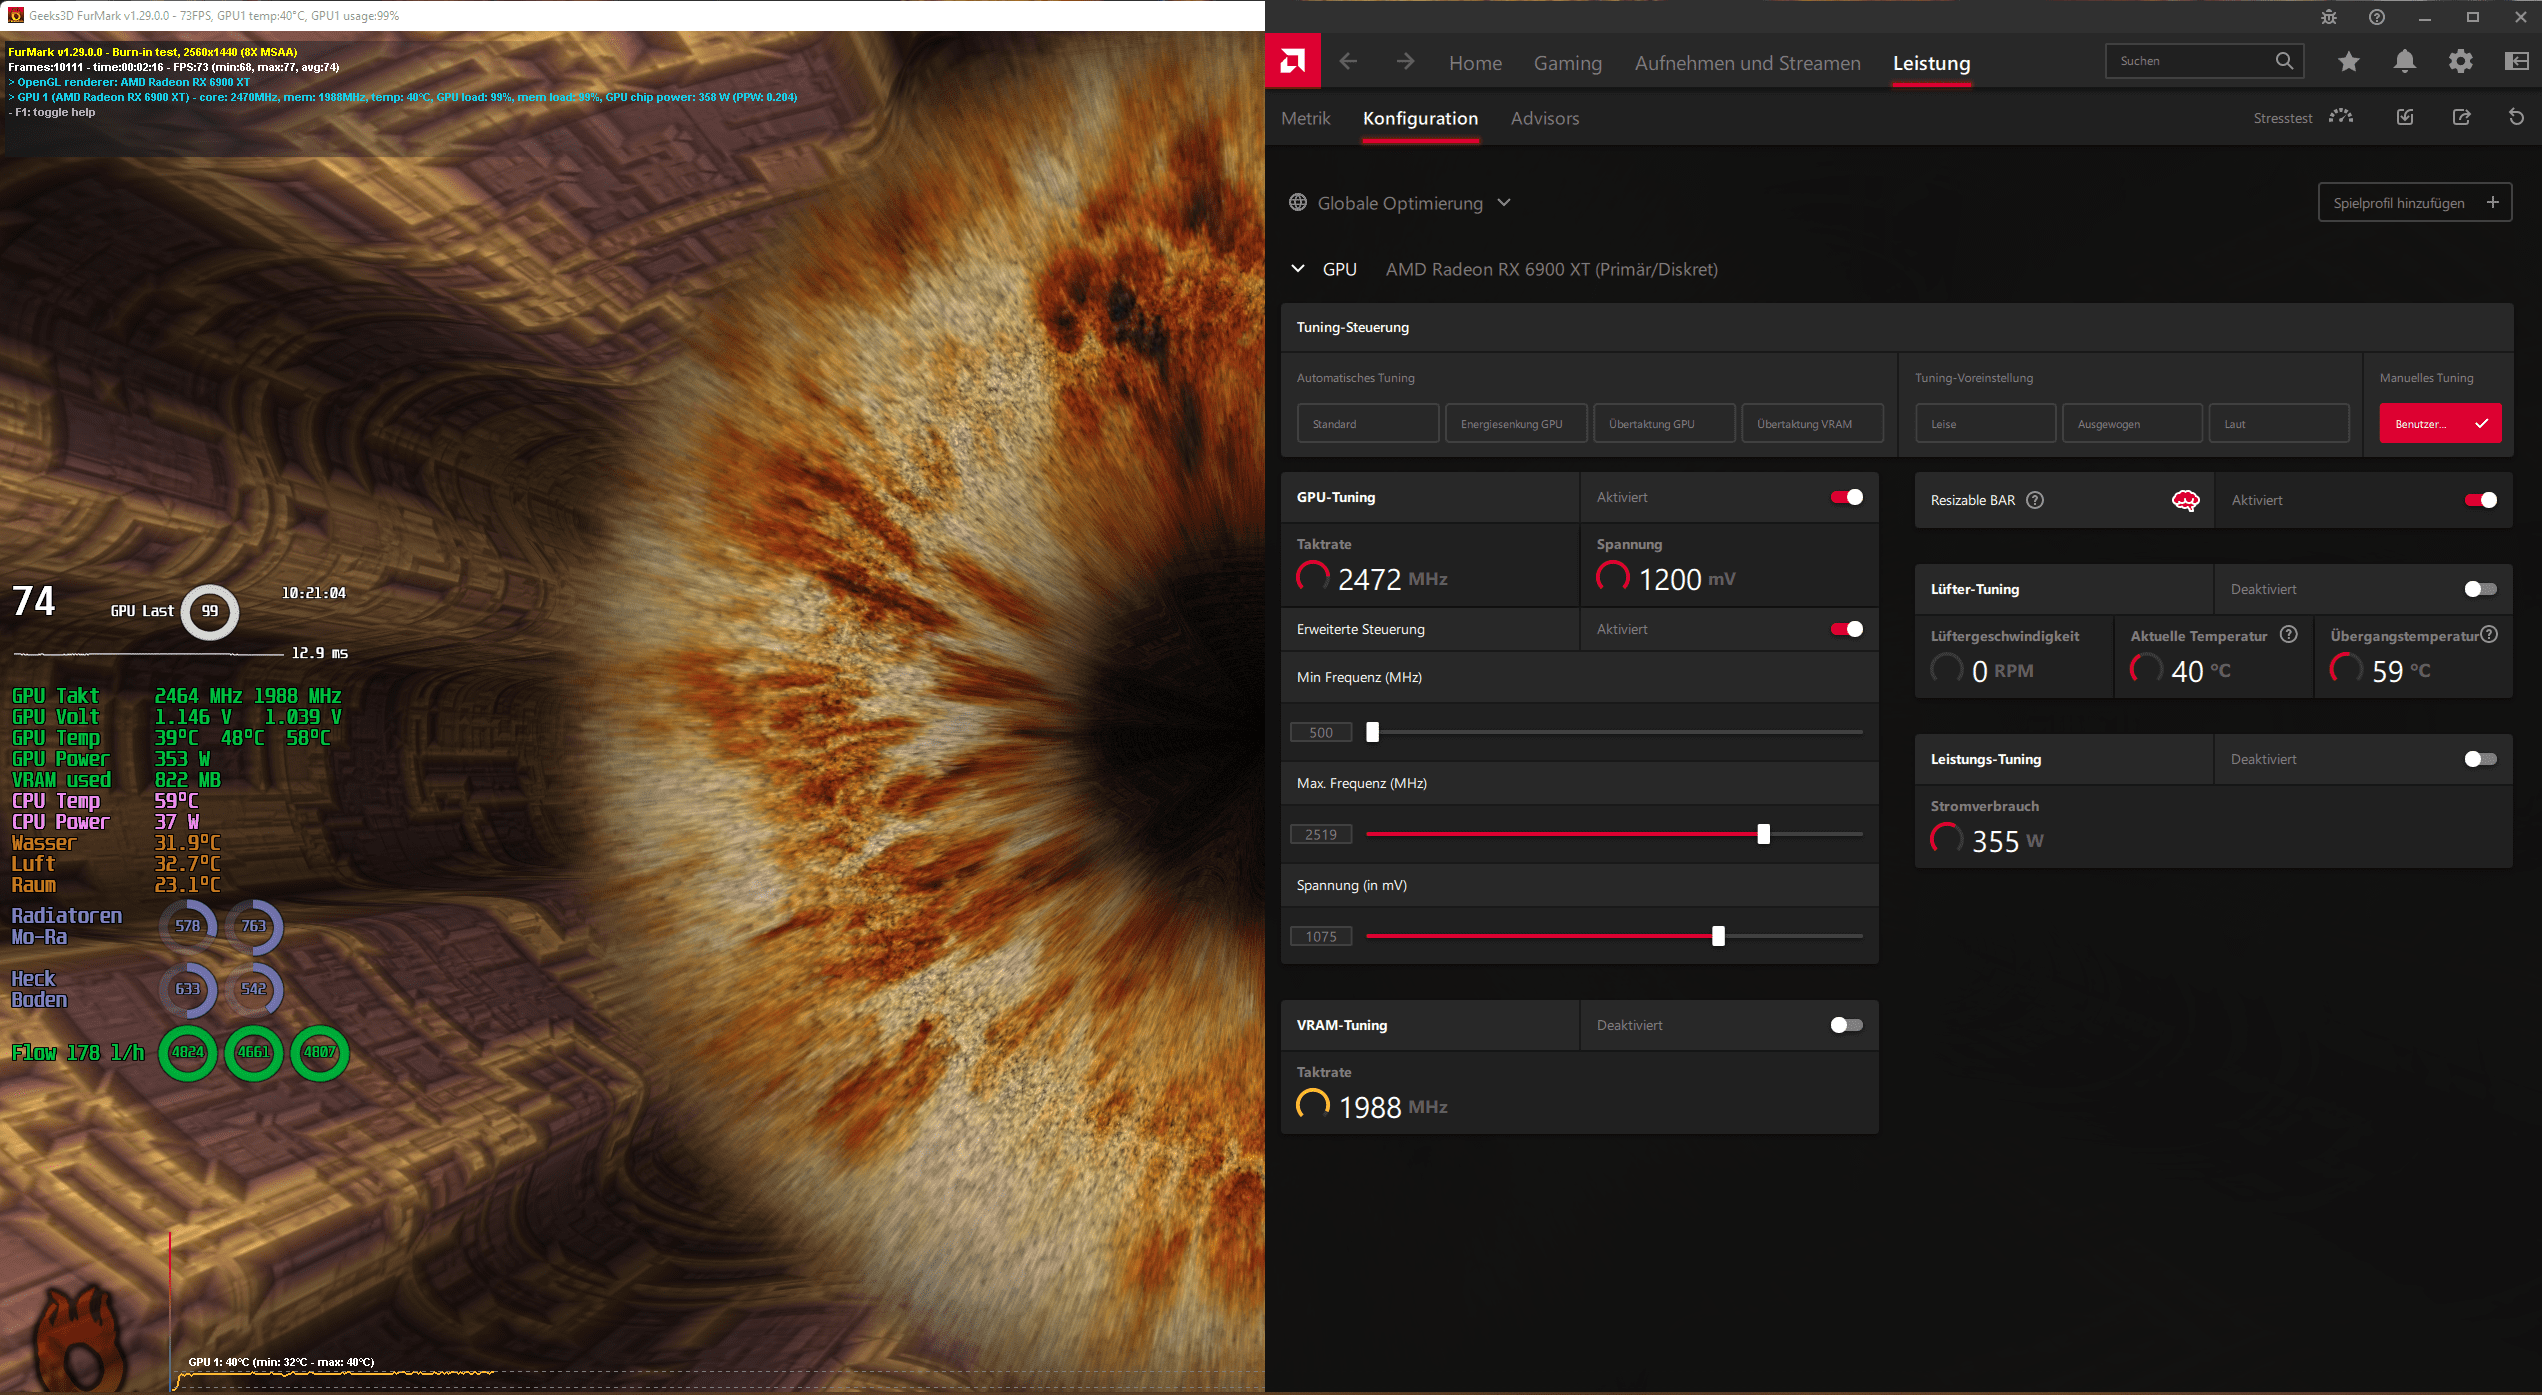Select Laut tuning preset
Screen dimensions: 2542x1395
click(2278, 424)
